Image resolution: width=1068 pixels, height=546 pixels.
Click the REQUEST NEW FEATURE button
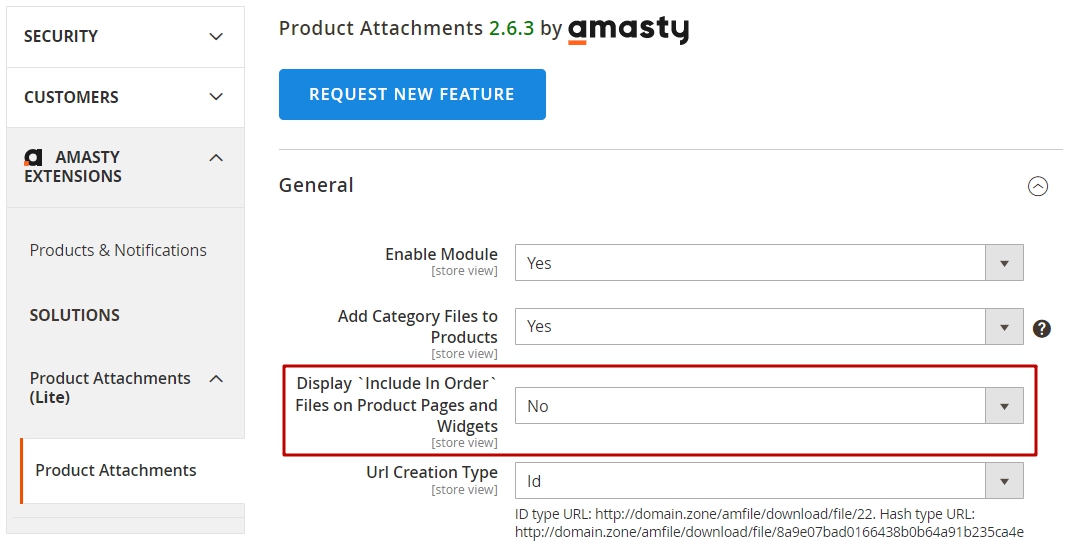(x=412, y=95)
